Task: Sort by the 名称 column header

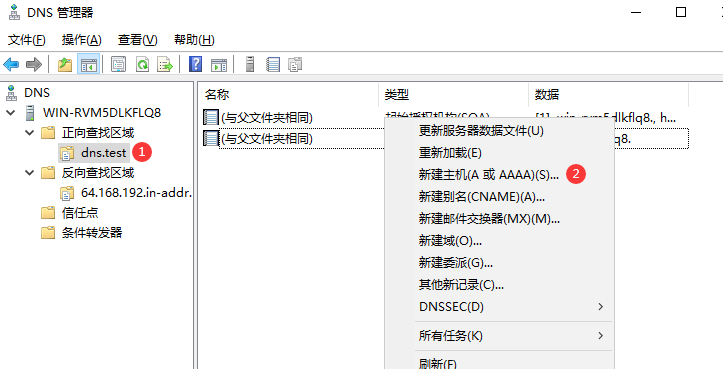Action: 289,95
